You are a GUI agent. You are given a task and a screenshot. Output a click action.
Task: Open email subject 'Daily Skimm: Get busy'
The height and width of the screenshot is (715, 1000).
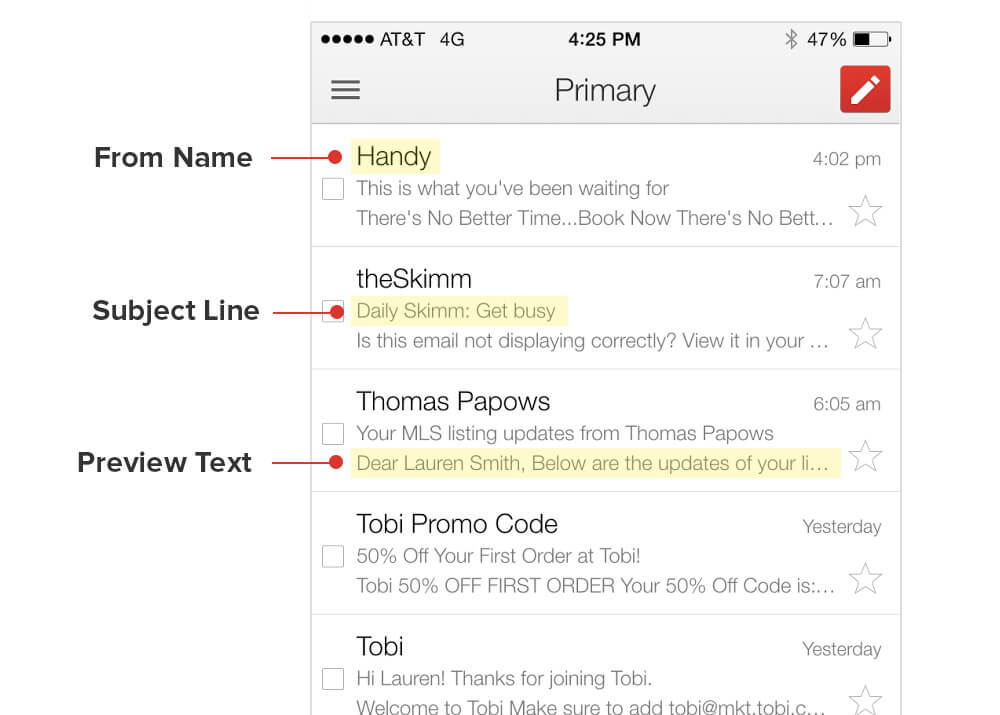click(x=456, y=311)
